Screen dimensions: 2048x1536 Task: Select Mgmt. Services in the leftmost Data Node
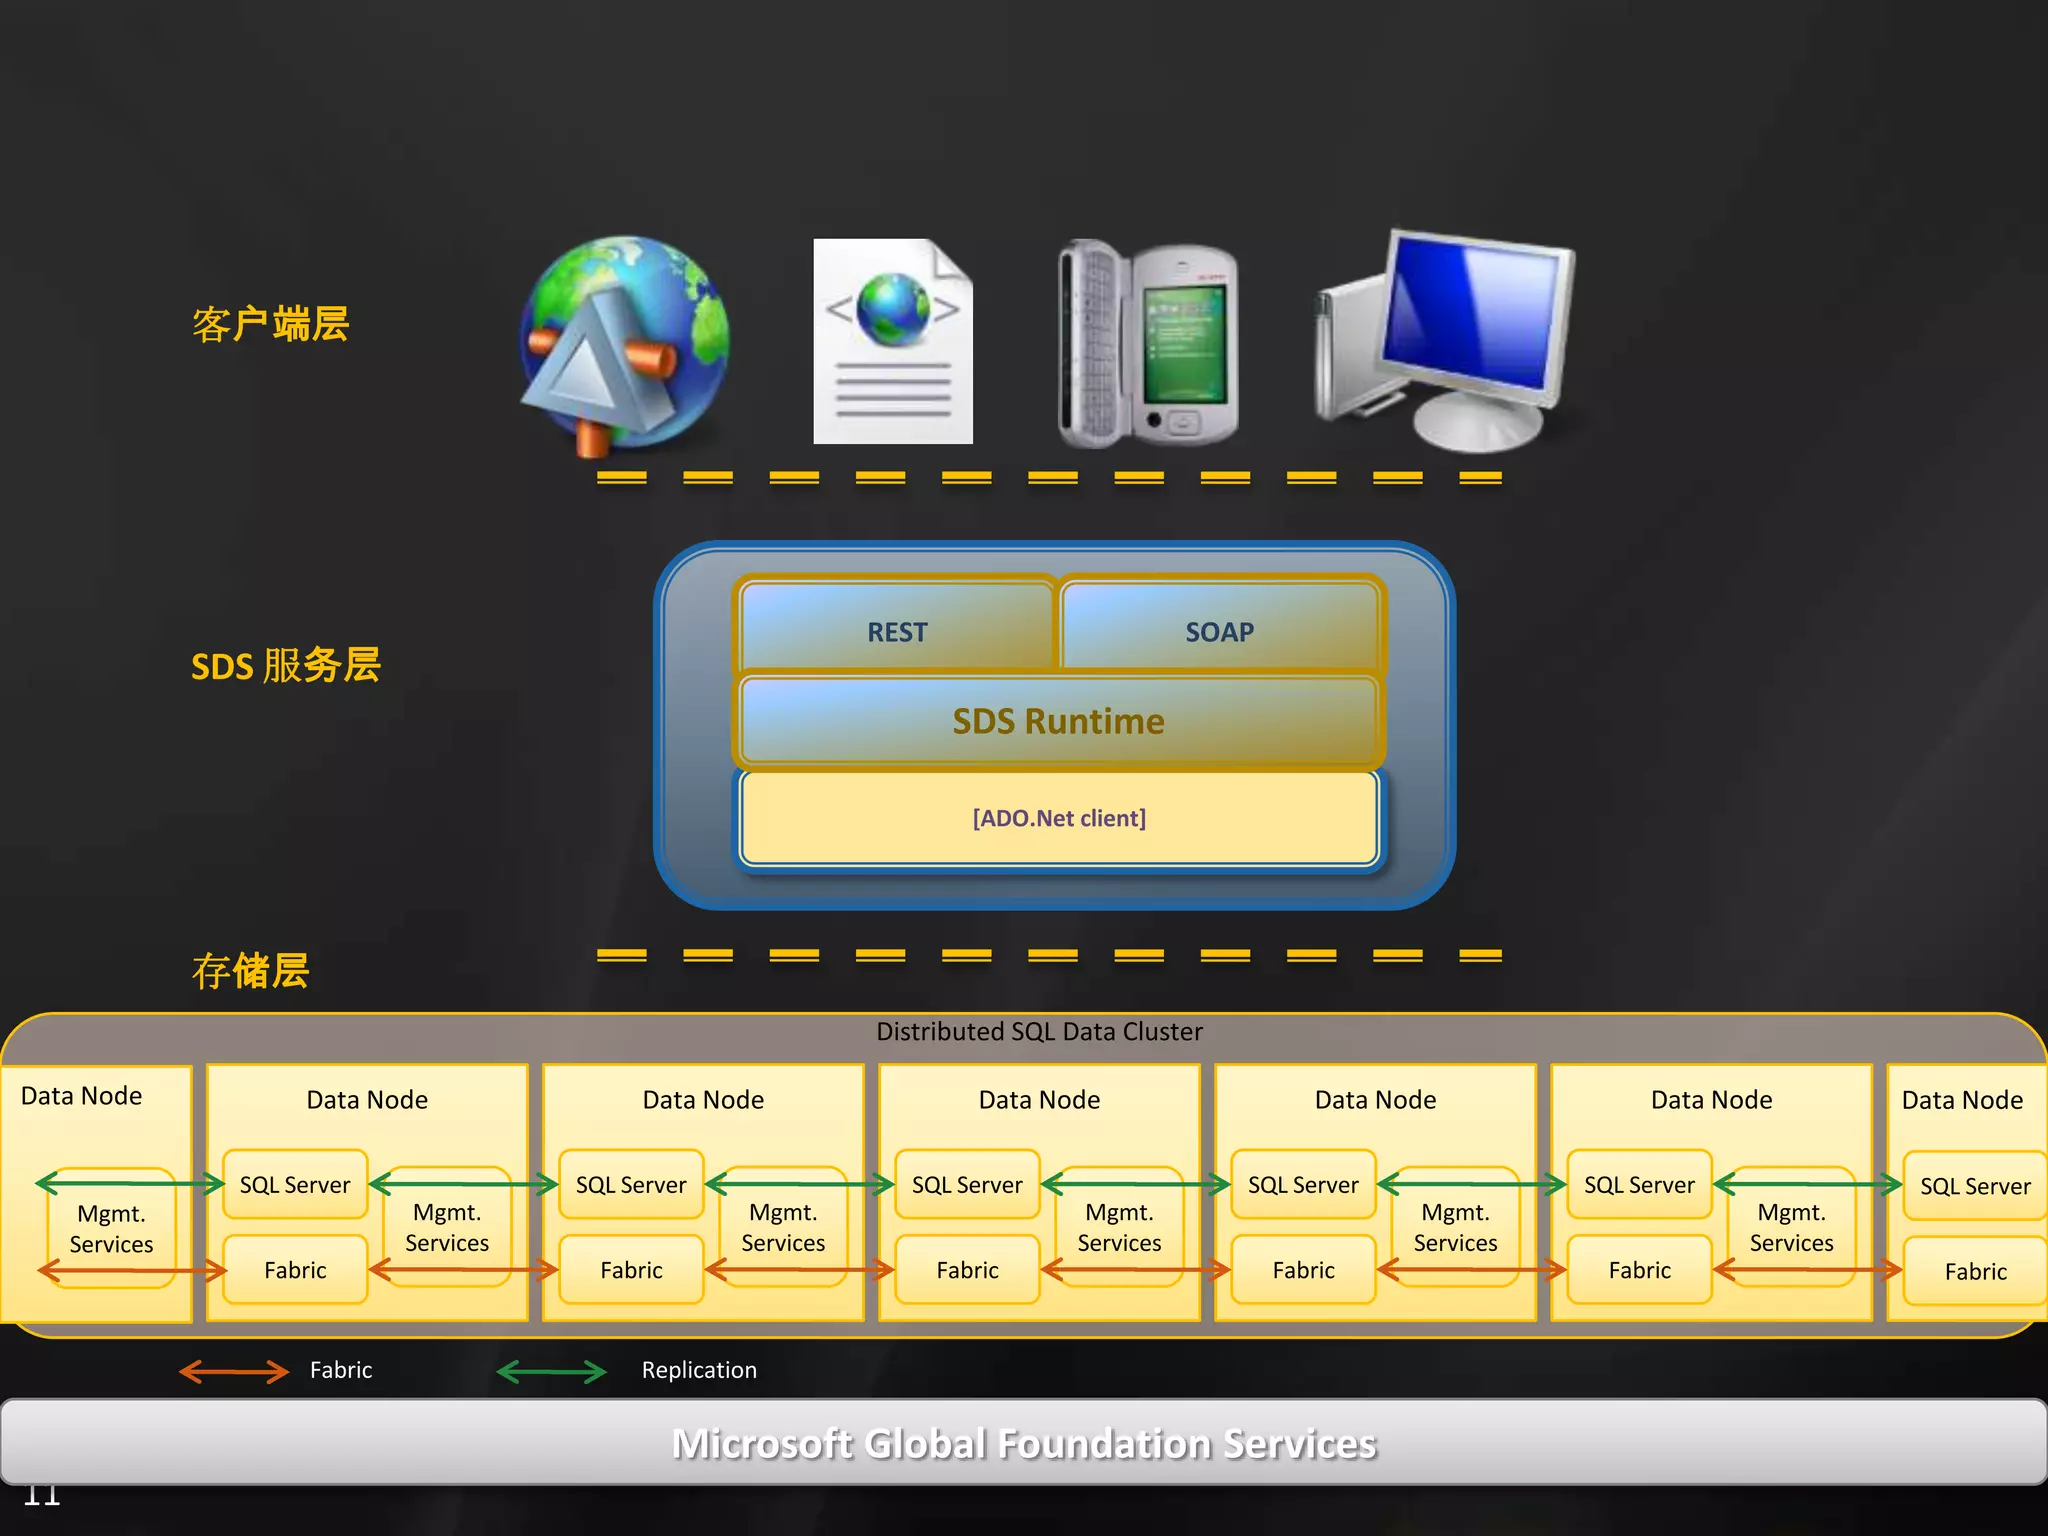[112, 1228]
